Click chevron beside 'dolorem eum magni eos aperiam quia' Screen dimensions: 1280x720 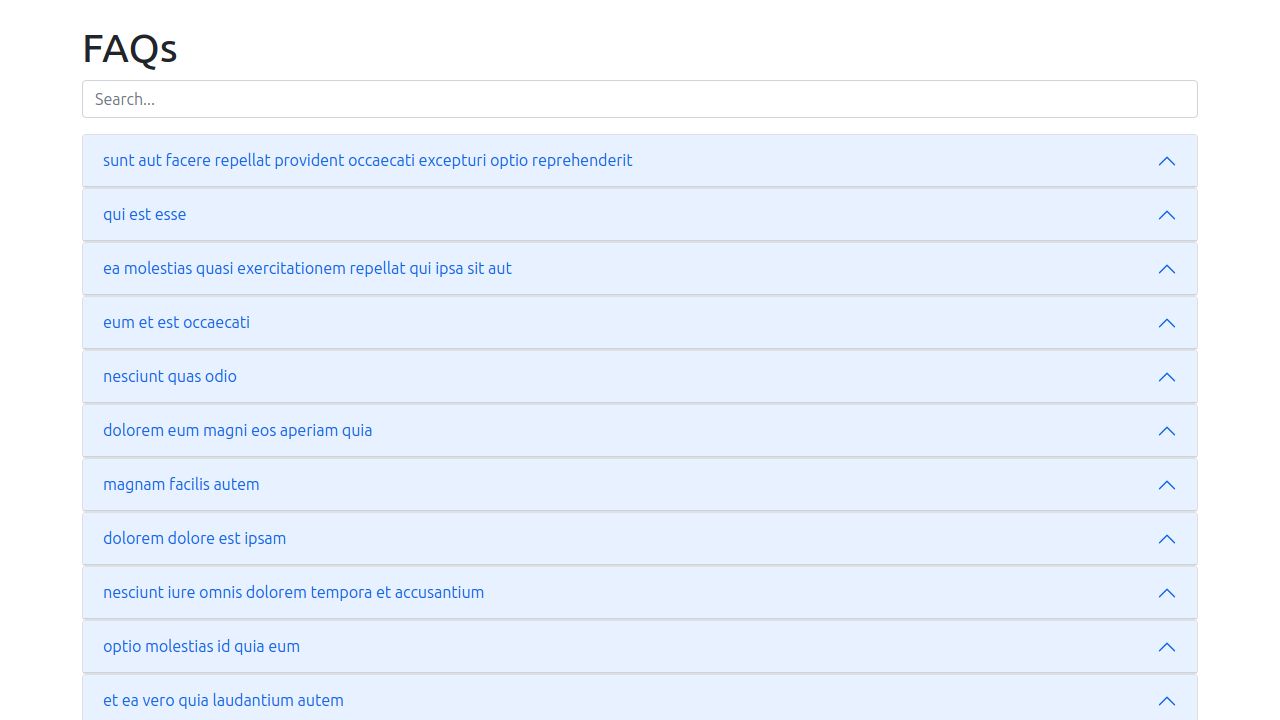(1167, 431)
